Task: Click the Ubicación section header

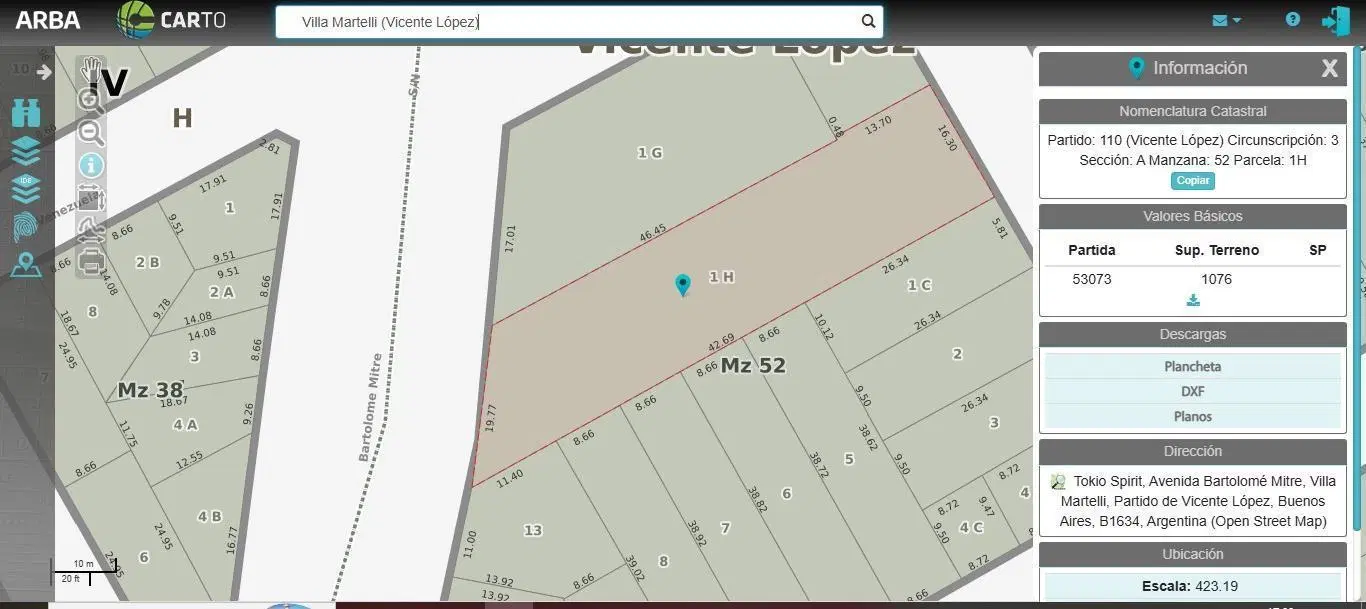Action: 1192,554
